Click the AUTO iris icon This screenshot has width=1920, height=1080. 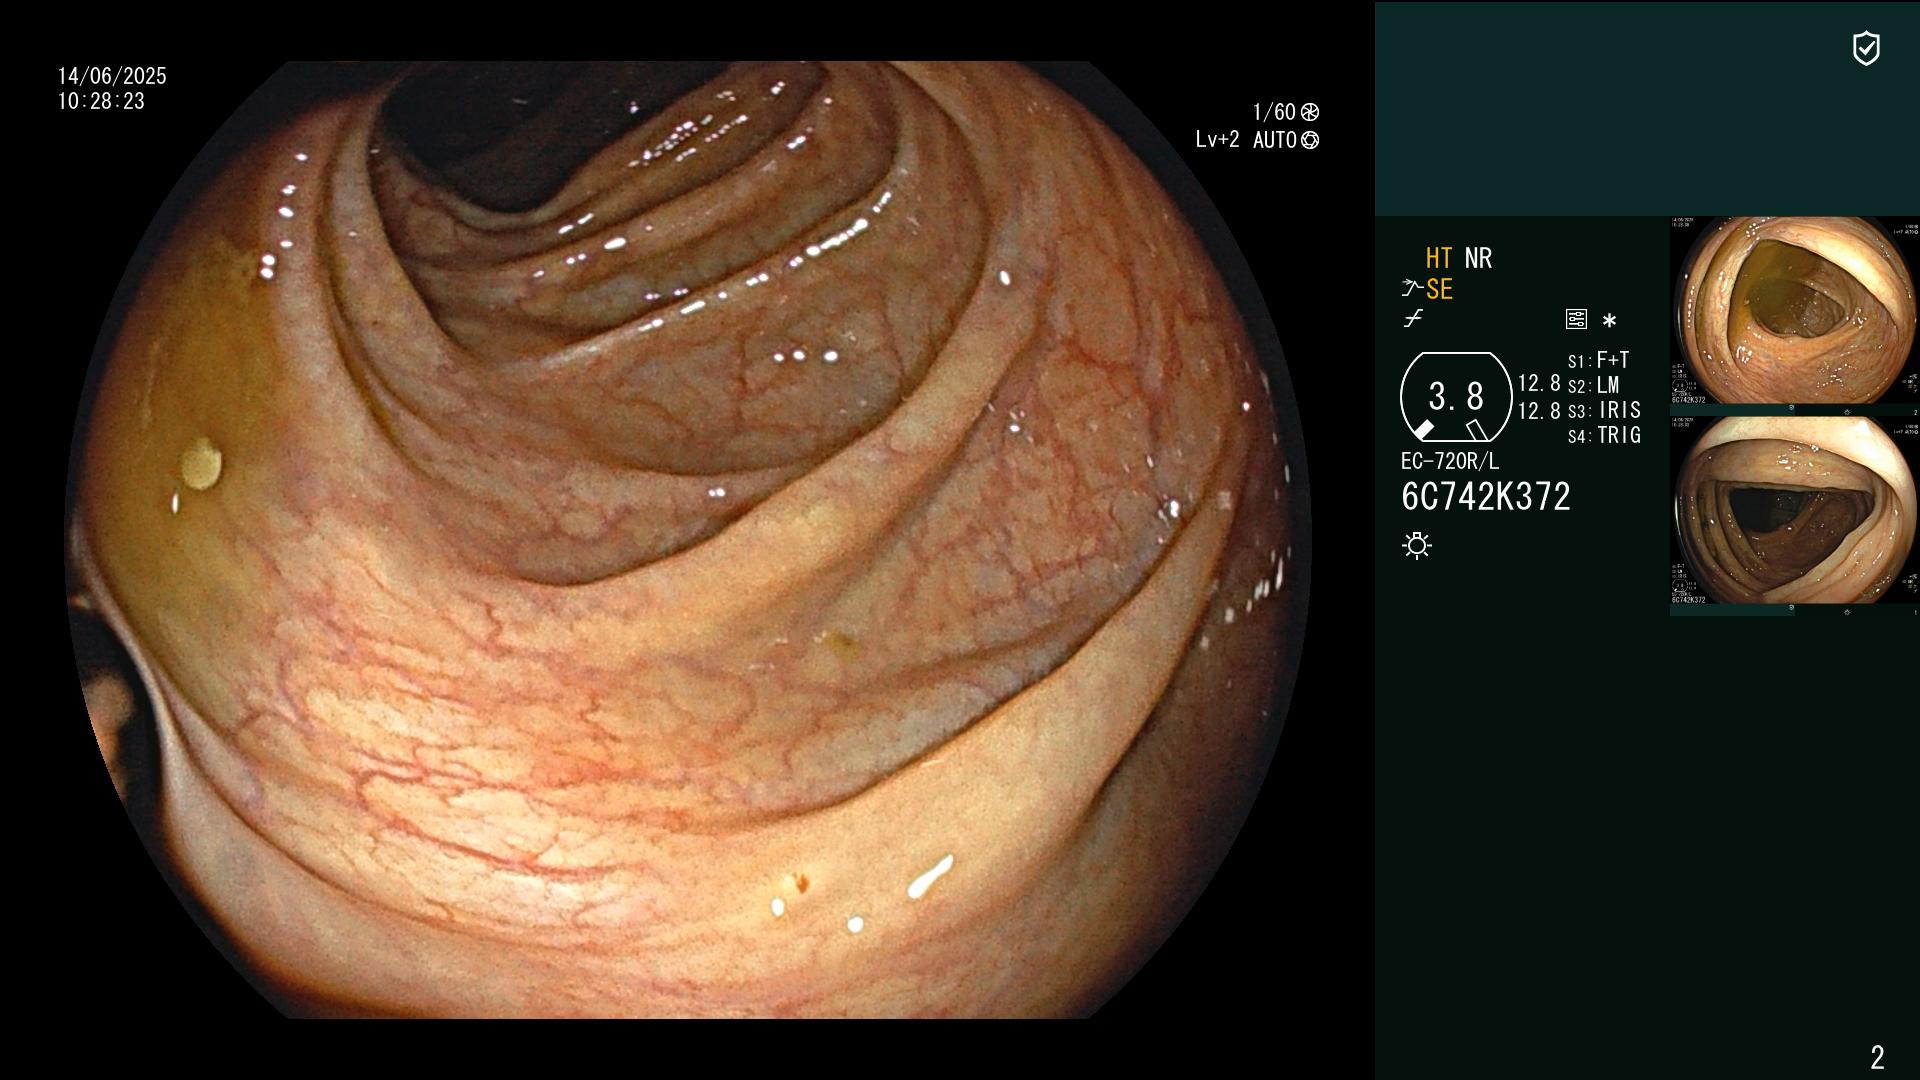tap(1310, 140)
